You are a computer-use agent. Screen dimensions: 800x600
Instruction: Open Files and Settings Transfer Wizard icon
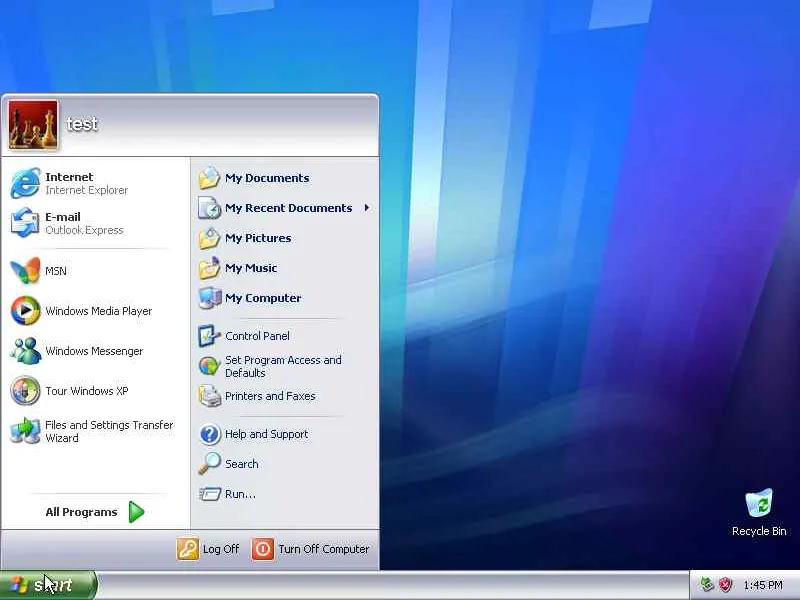point(25,431)
